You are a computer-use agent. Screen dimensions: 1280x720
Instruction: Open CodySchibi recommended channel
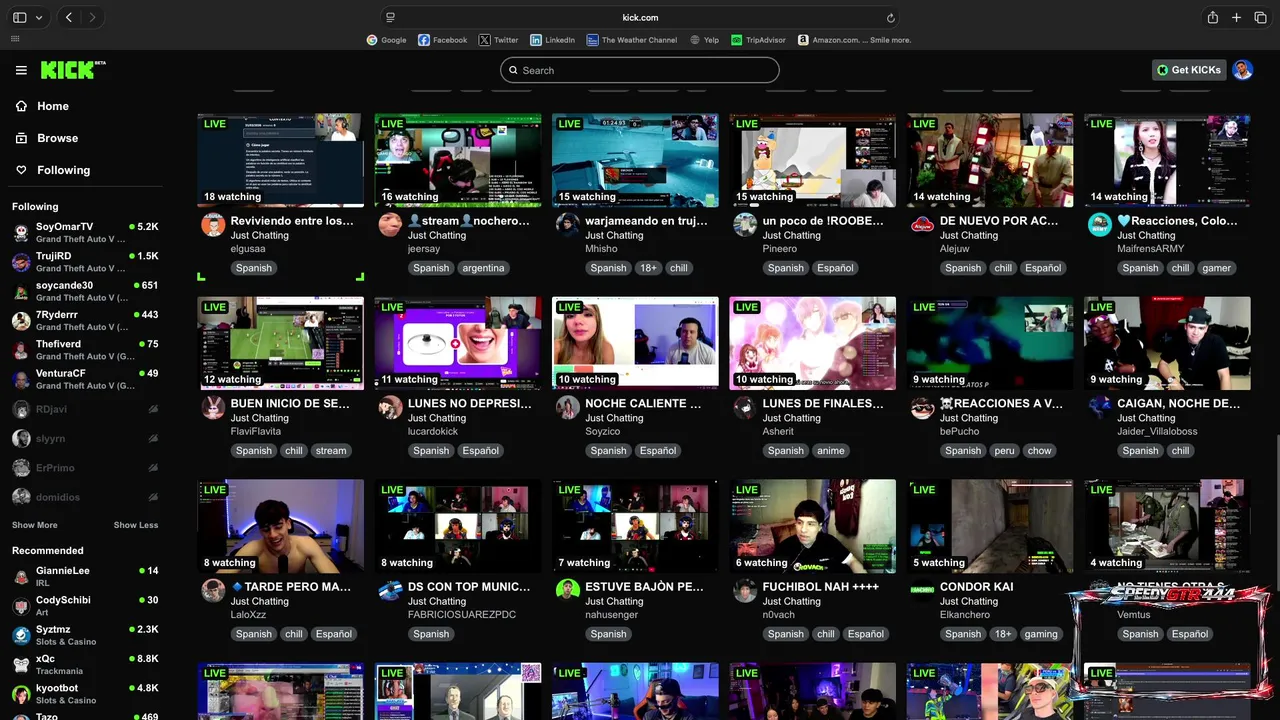(x=85, y=606)
